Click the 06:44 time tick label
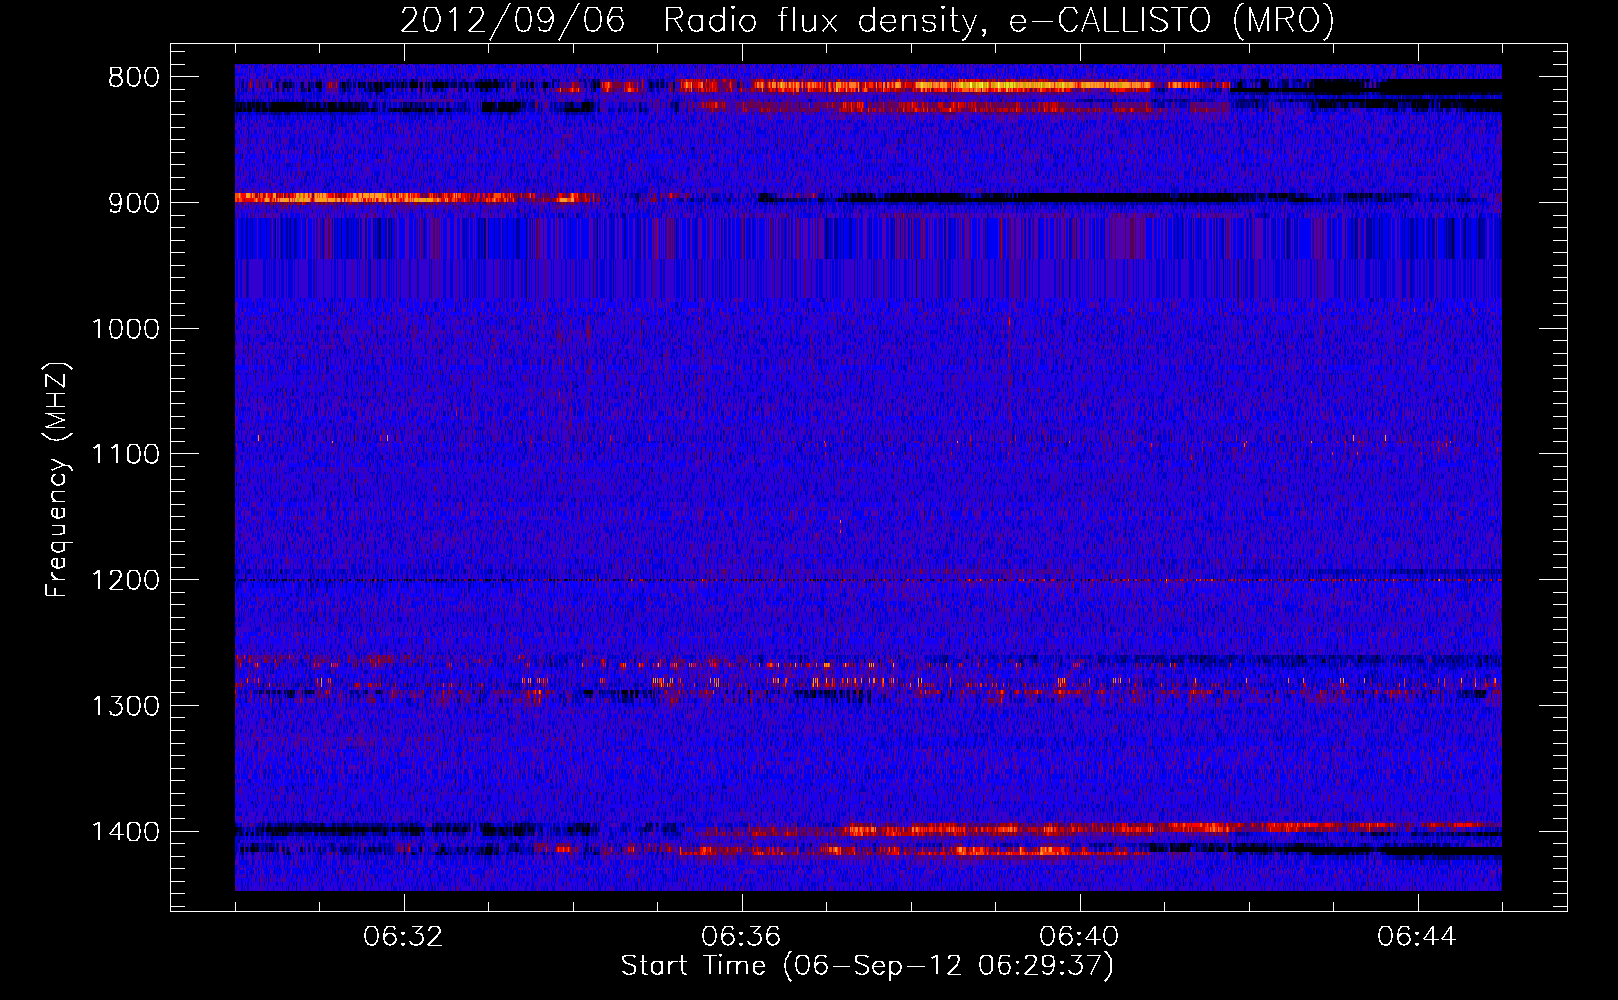This screenshot has width=1618, height=1000. (x=1417, y=937)
